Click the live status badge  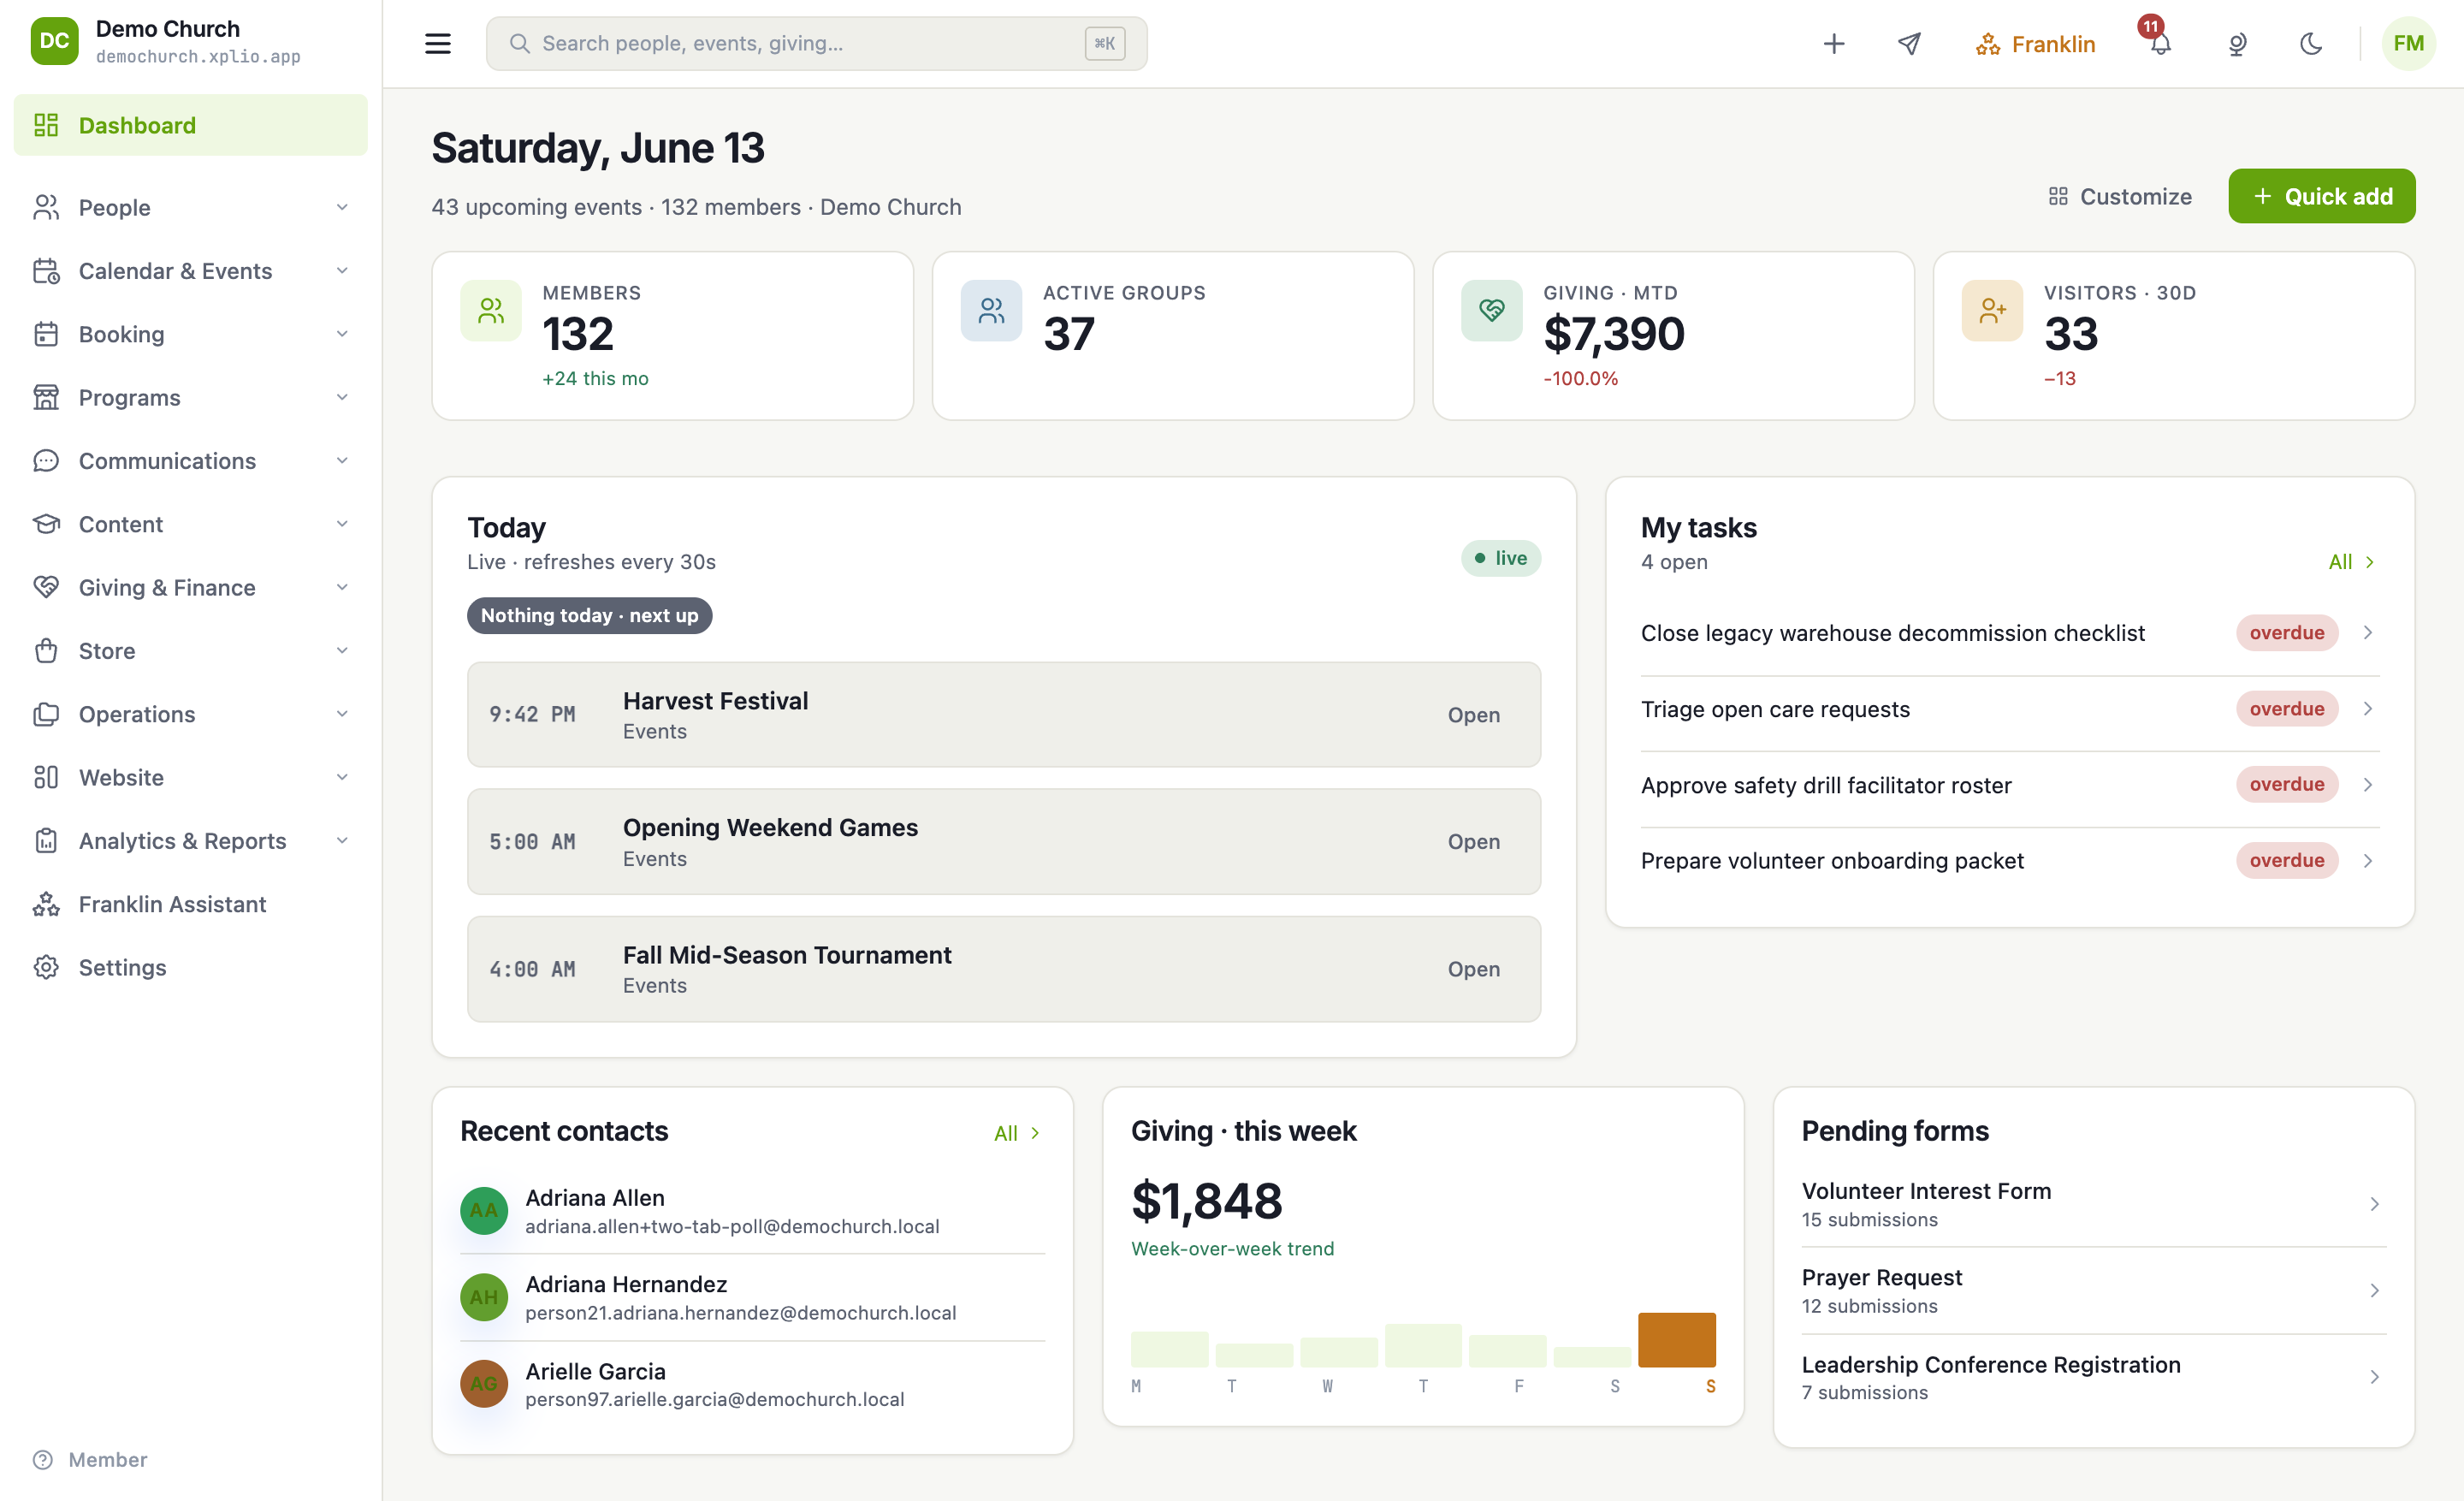1500,558
